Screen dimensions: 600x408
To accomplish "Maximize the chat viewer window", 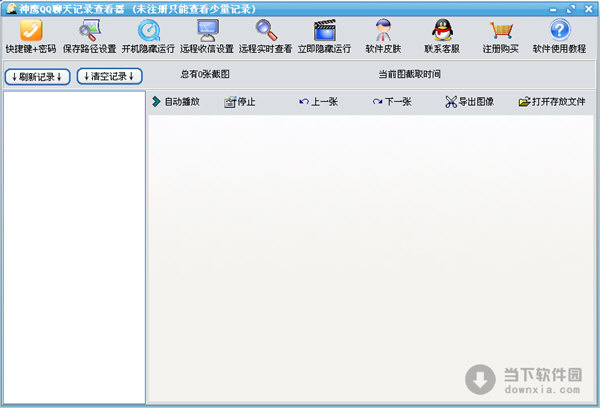I will (x=571, y=9).
